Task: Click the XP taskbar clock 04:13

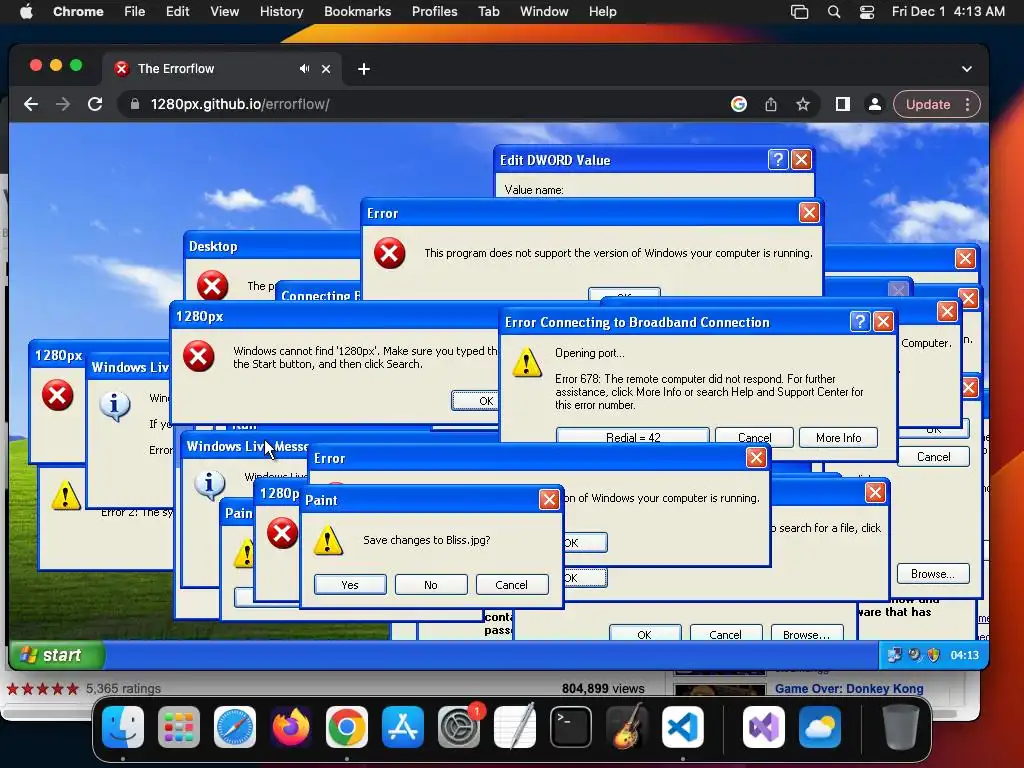Action: pos(965,655)
